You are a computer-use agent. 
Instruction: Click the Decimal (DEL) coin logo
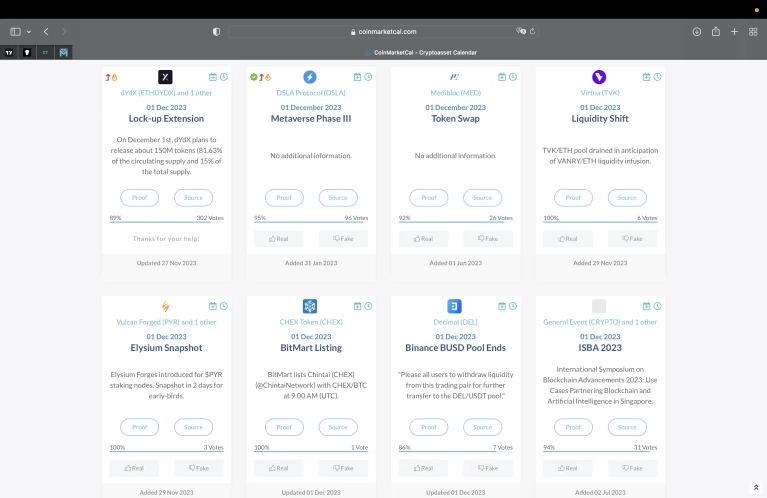454,306
